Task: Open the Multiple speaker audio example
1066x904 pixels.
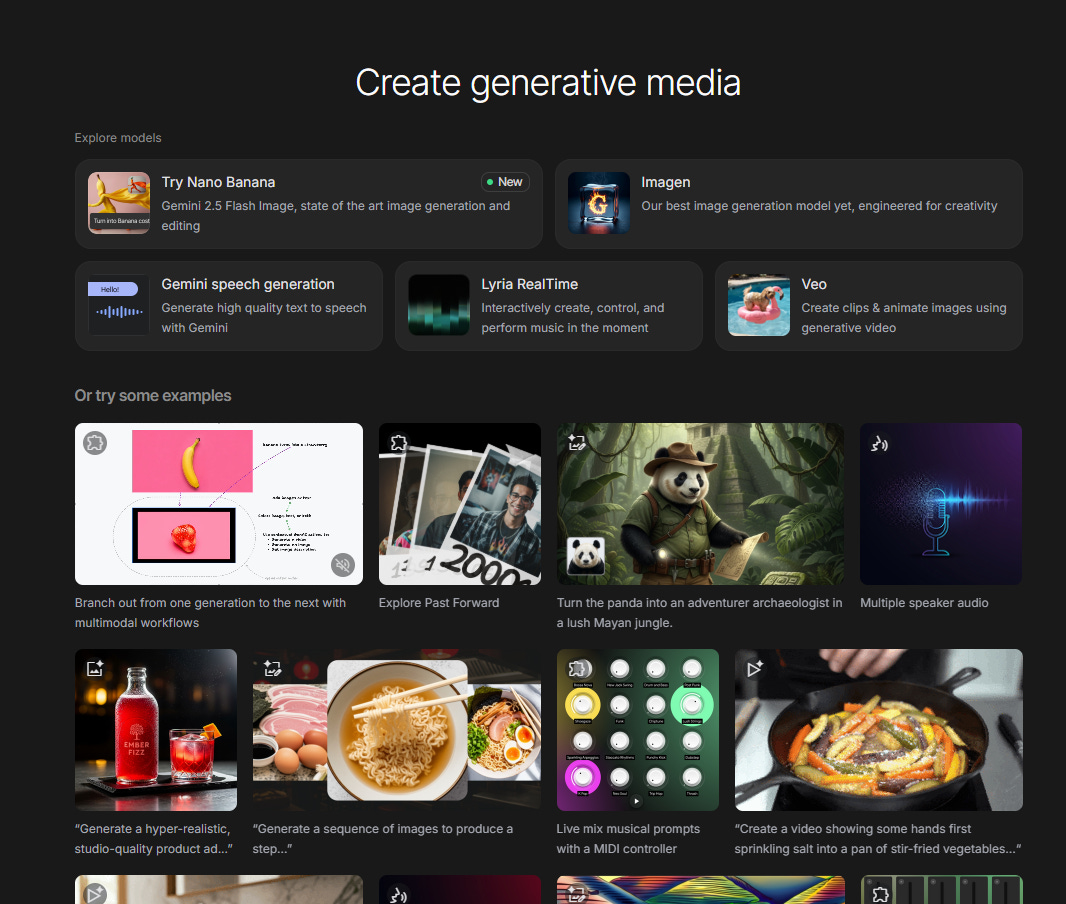Action: click(941, 504)
